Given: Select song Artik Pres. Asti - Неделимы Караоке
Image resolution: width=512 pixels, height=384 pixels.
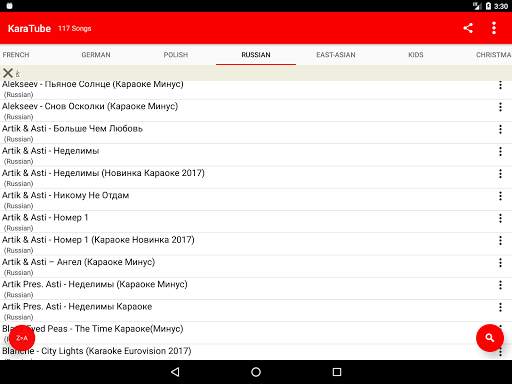Looking at the screenshot, I should pyautogui.click(x=256, y=311).
